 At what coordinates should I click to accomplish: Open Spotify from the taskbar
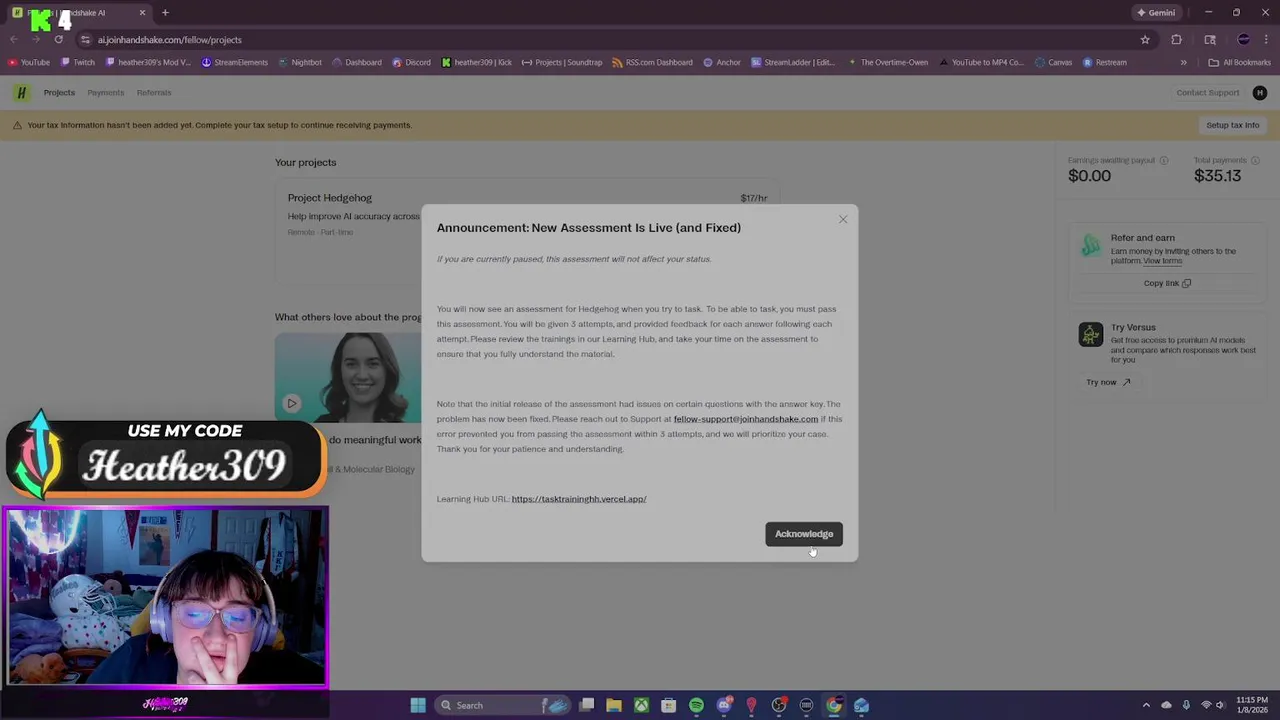click(696, 705)
